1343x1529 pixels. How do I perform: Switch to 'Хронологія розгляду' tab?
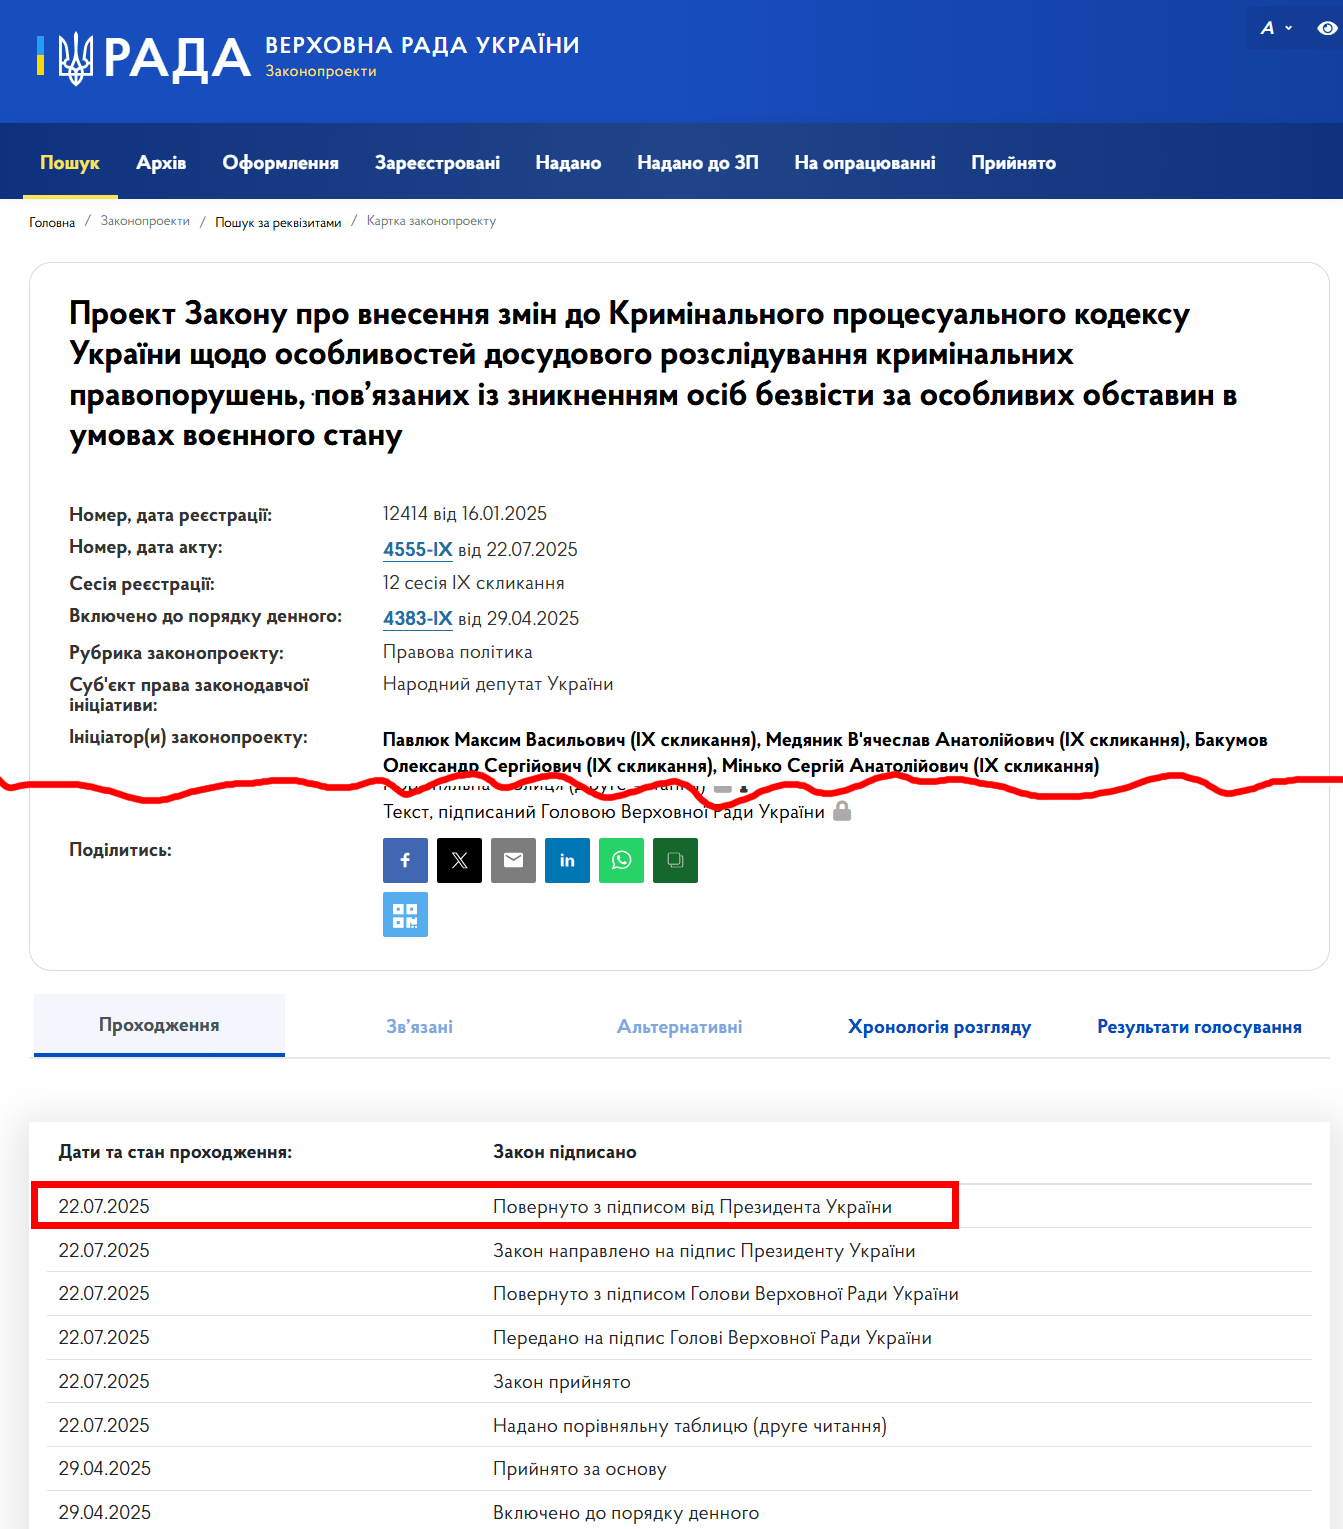click(x=939, y=1027)
